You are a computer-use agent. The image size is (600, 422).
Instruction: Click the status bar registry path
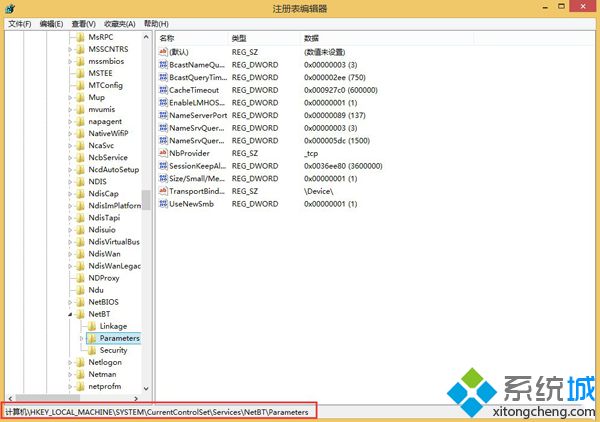pyautogui.click(x=157, y=412)
